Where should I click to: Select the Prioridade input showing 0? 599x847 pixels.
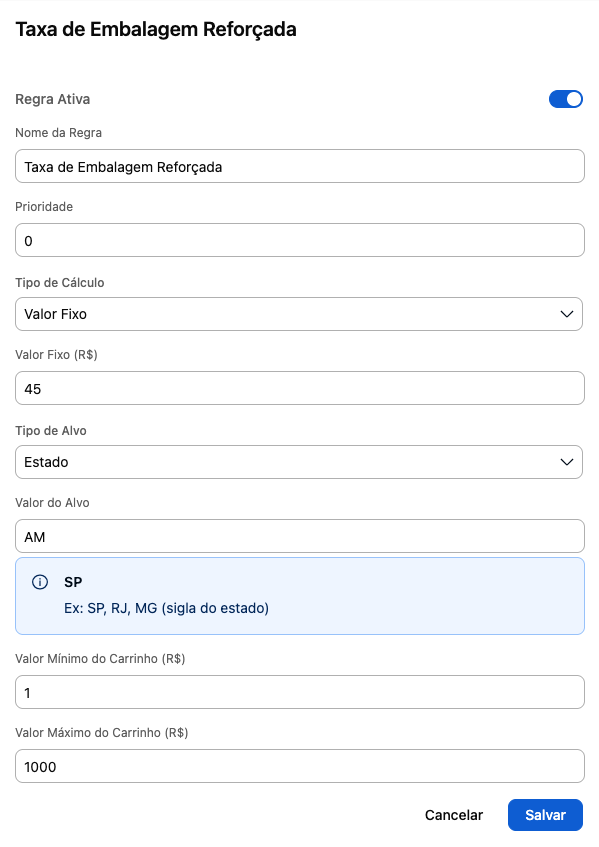pyautogui.click(x=300, y=240)
